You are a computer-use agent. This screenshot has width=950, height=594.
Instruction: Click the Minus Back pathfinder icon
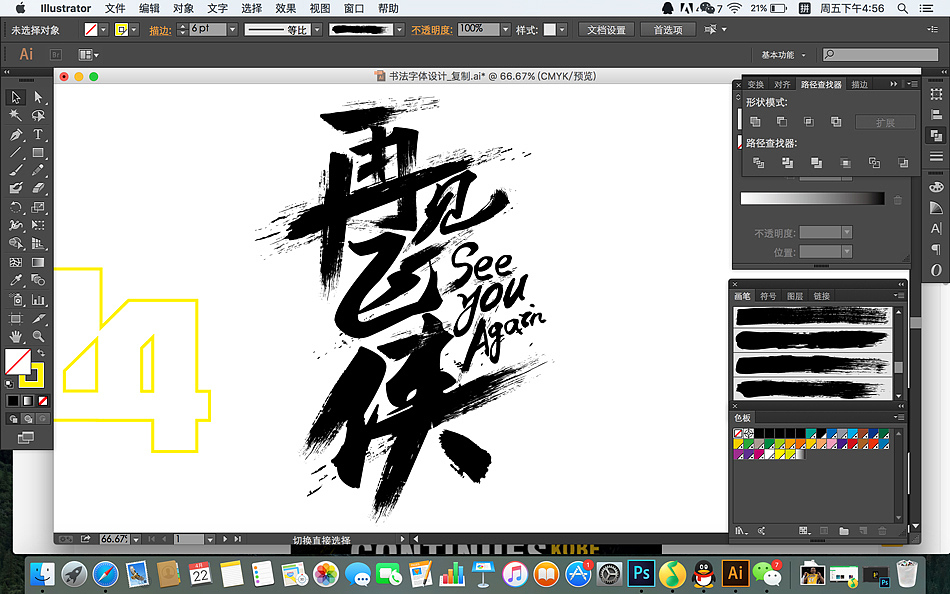click(x=903, y=162)
